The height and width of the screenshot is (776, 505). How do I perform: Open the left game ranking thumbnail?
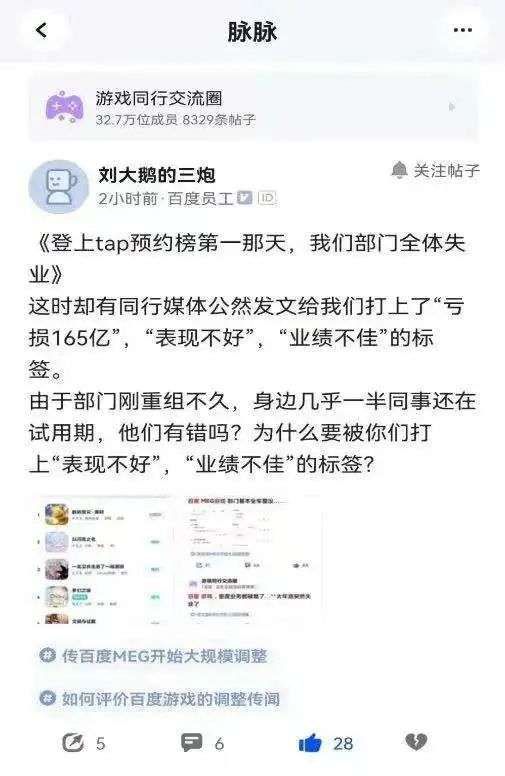104,560
